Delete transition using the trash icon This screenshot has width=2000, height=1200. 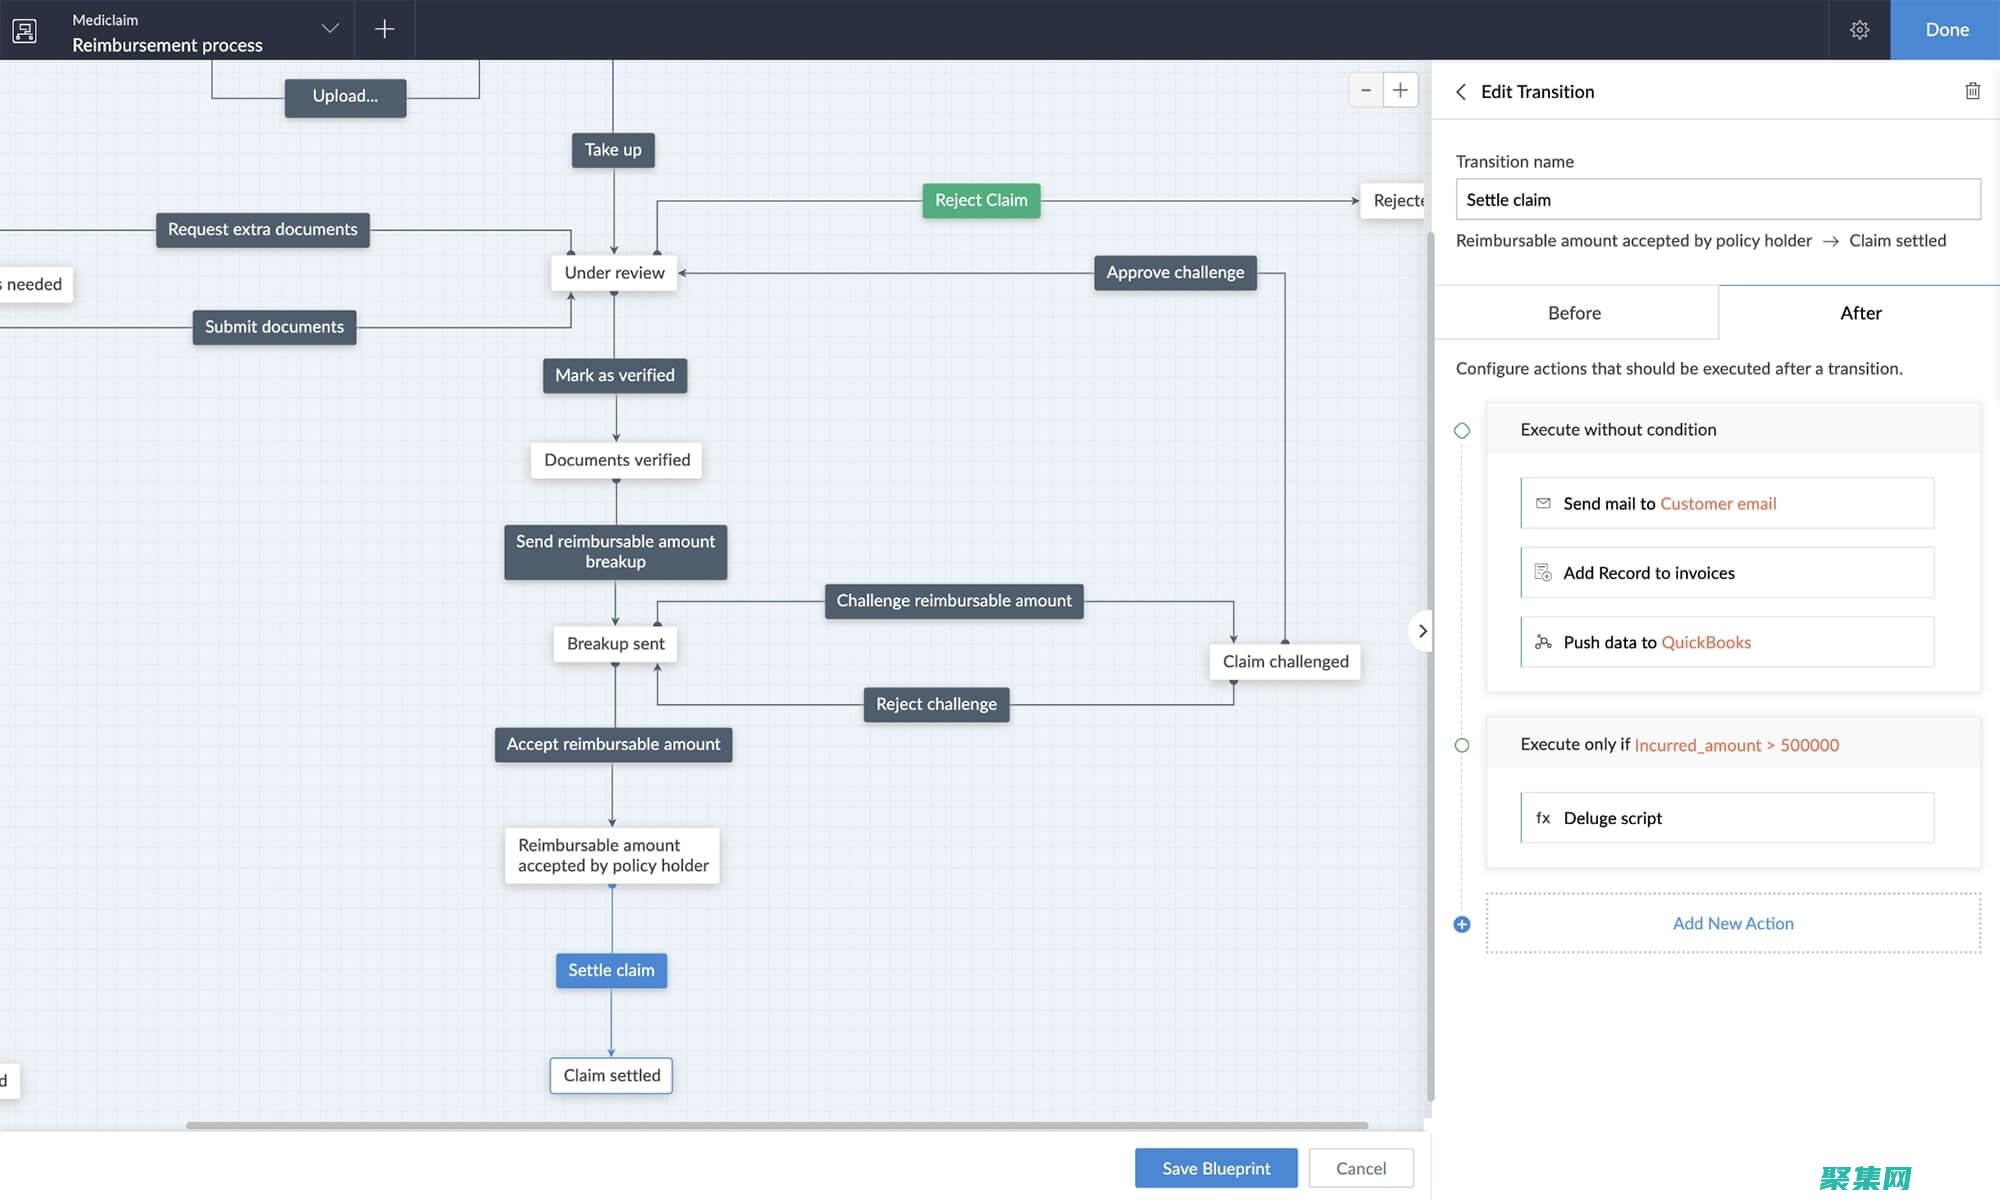pyautogui.click(x=1972, y=91)
